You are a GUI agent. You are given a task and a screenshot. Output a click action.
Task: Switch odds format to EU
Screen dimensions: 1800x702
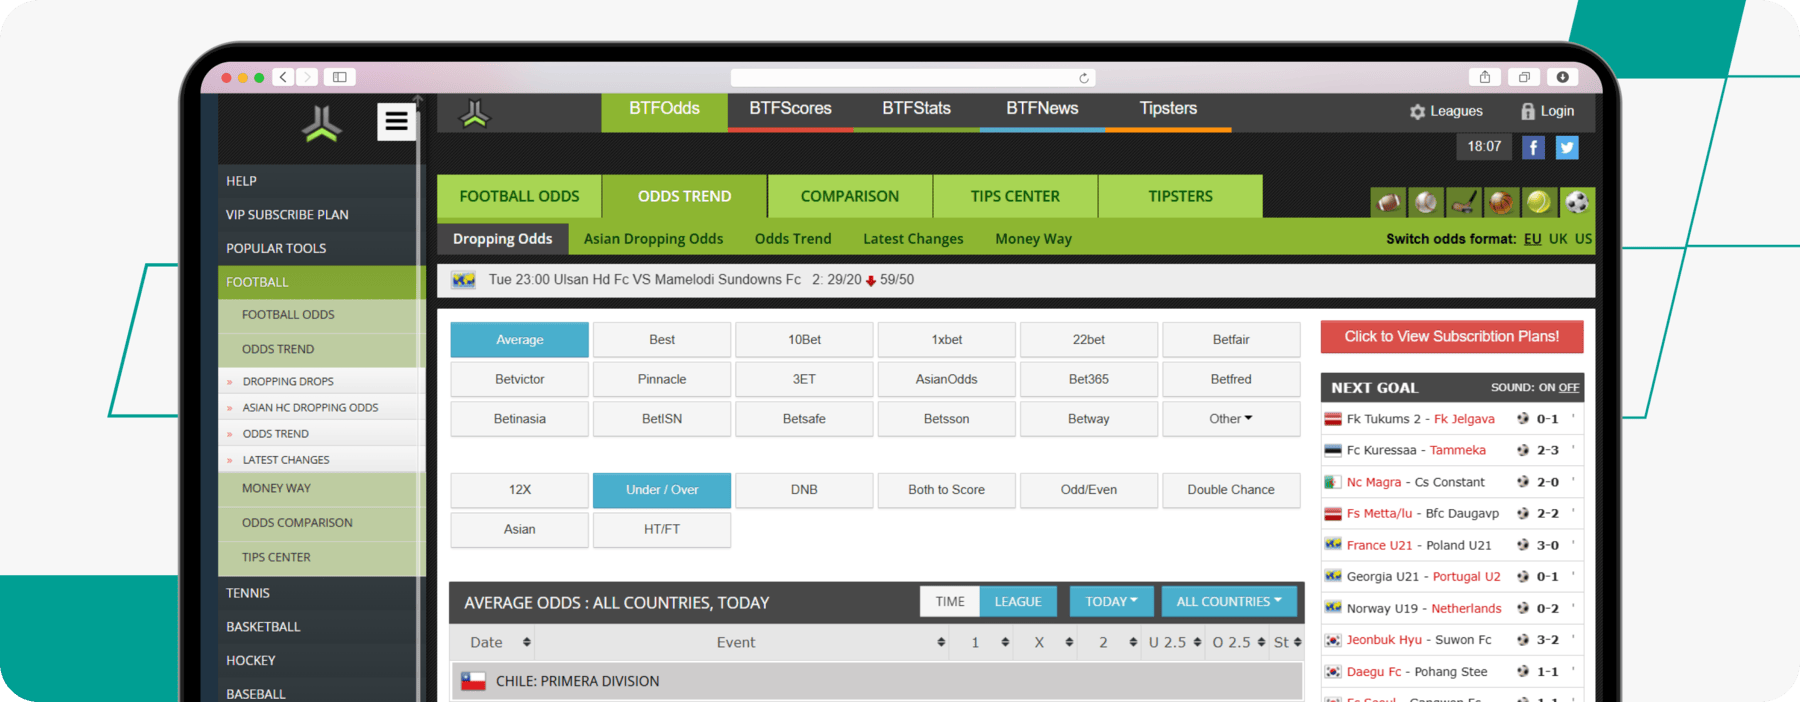pyautogui.click(x=1532, y=239)
